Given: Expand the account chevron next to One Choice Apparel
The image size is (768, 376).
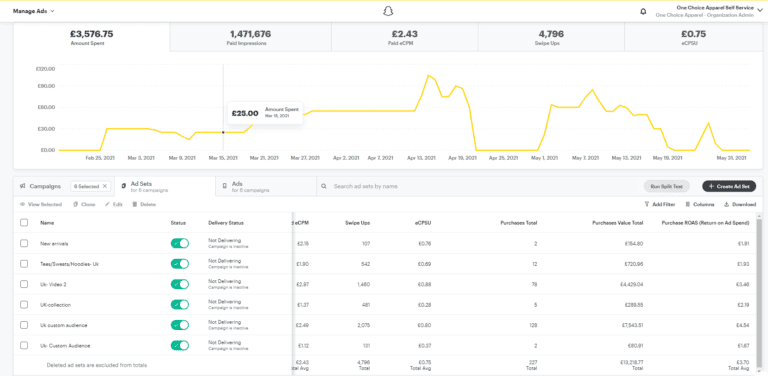Looking at the screenshot, I should tap(760, 11).
